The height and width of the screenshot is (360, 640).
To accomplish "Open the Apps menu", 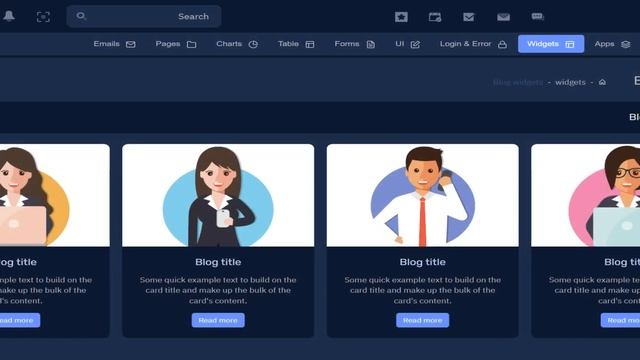I will pos(612,44).
